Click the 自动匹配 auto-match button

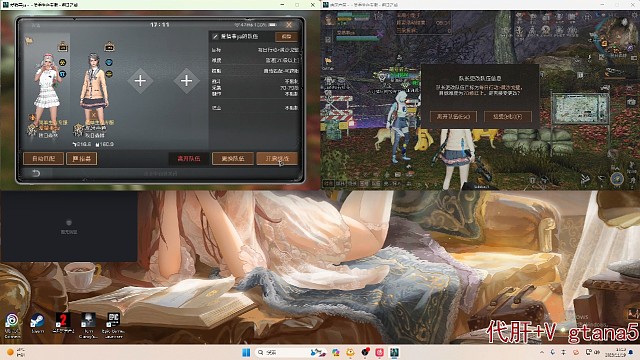pyautogui.click(x=43, y=158)
